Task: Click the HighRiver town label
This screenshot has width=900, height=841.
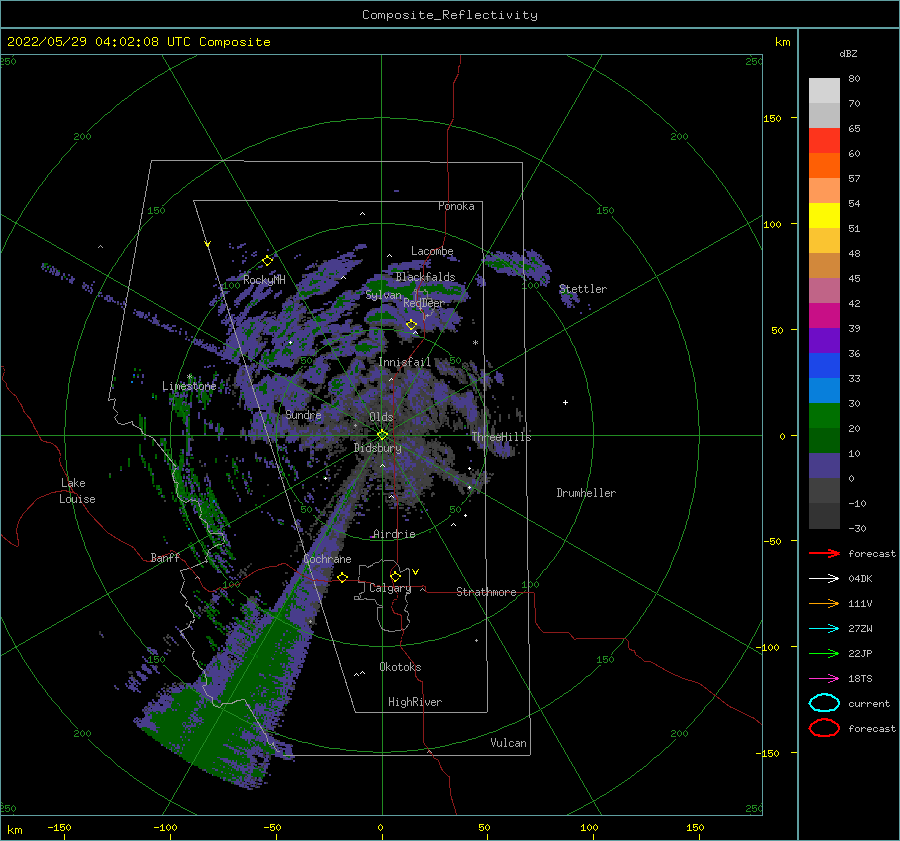Action: [x=415, y=702]
